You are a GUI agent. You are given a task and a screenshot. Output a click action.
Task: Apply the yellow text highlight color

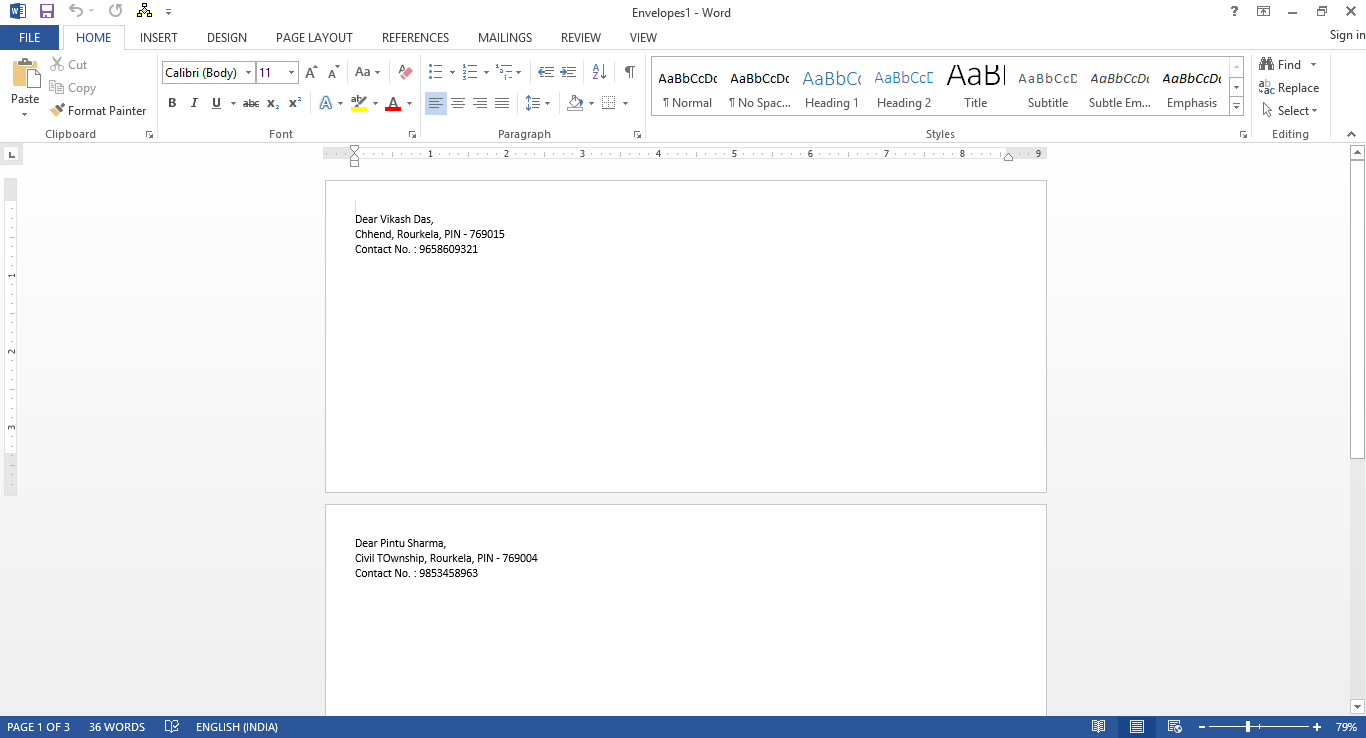coord(359,103)
